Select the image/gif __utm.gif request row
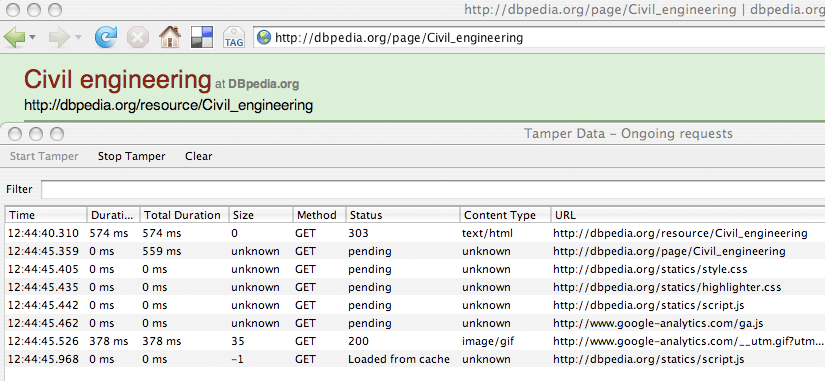Screen dimensions: 825x381 point(415,341)
